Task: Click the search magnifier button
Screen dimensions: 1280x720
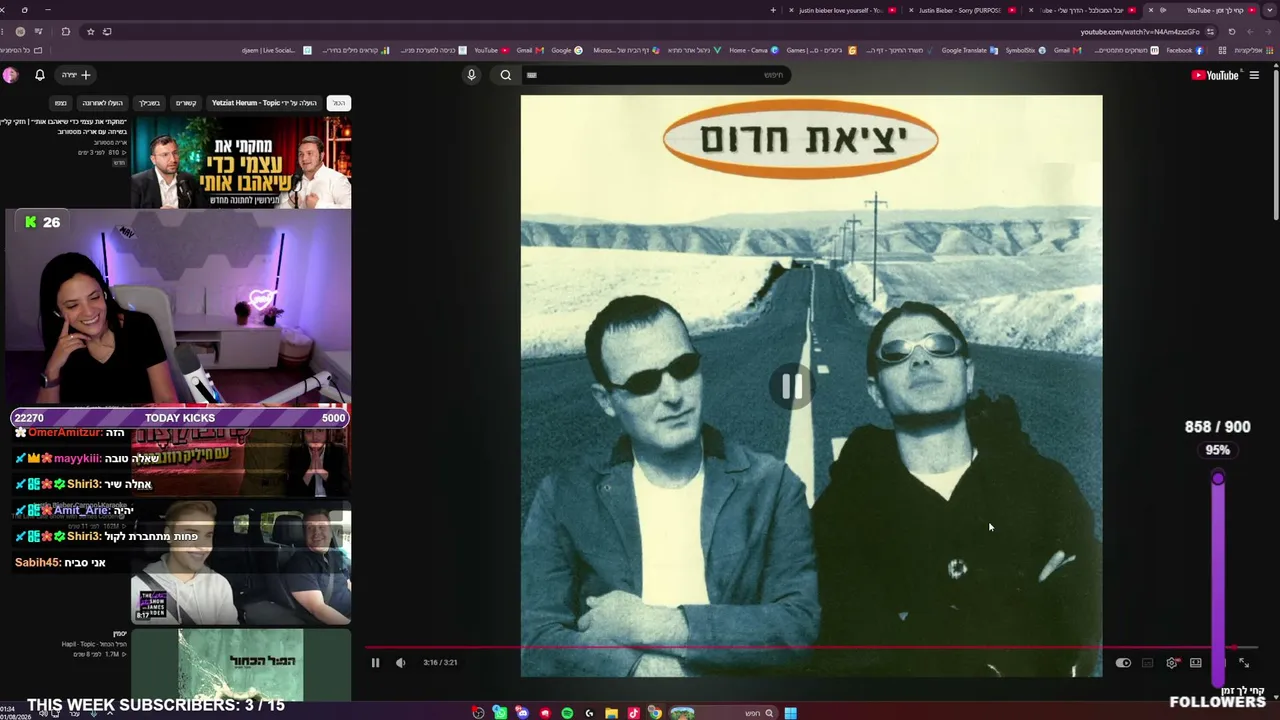Action: tap(506, 75)
